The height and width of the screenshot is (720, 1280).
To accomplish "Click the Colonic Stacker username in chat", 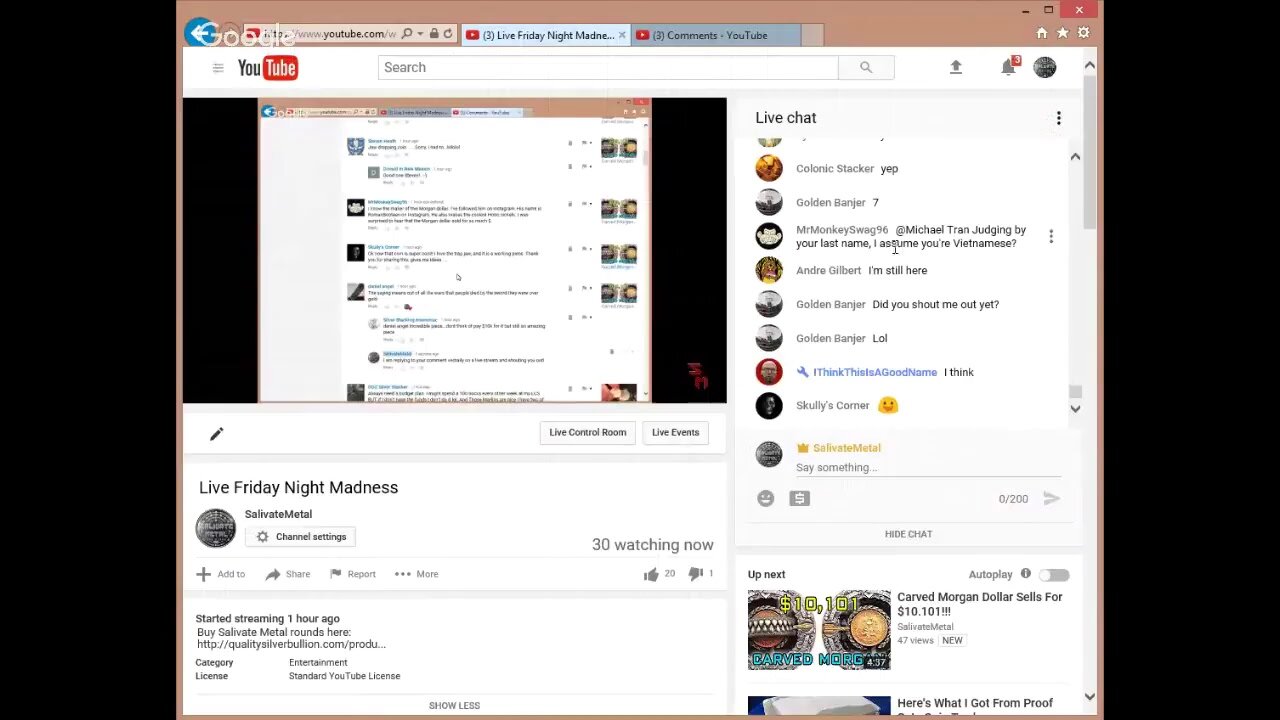I will (835, 168).
